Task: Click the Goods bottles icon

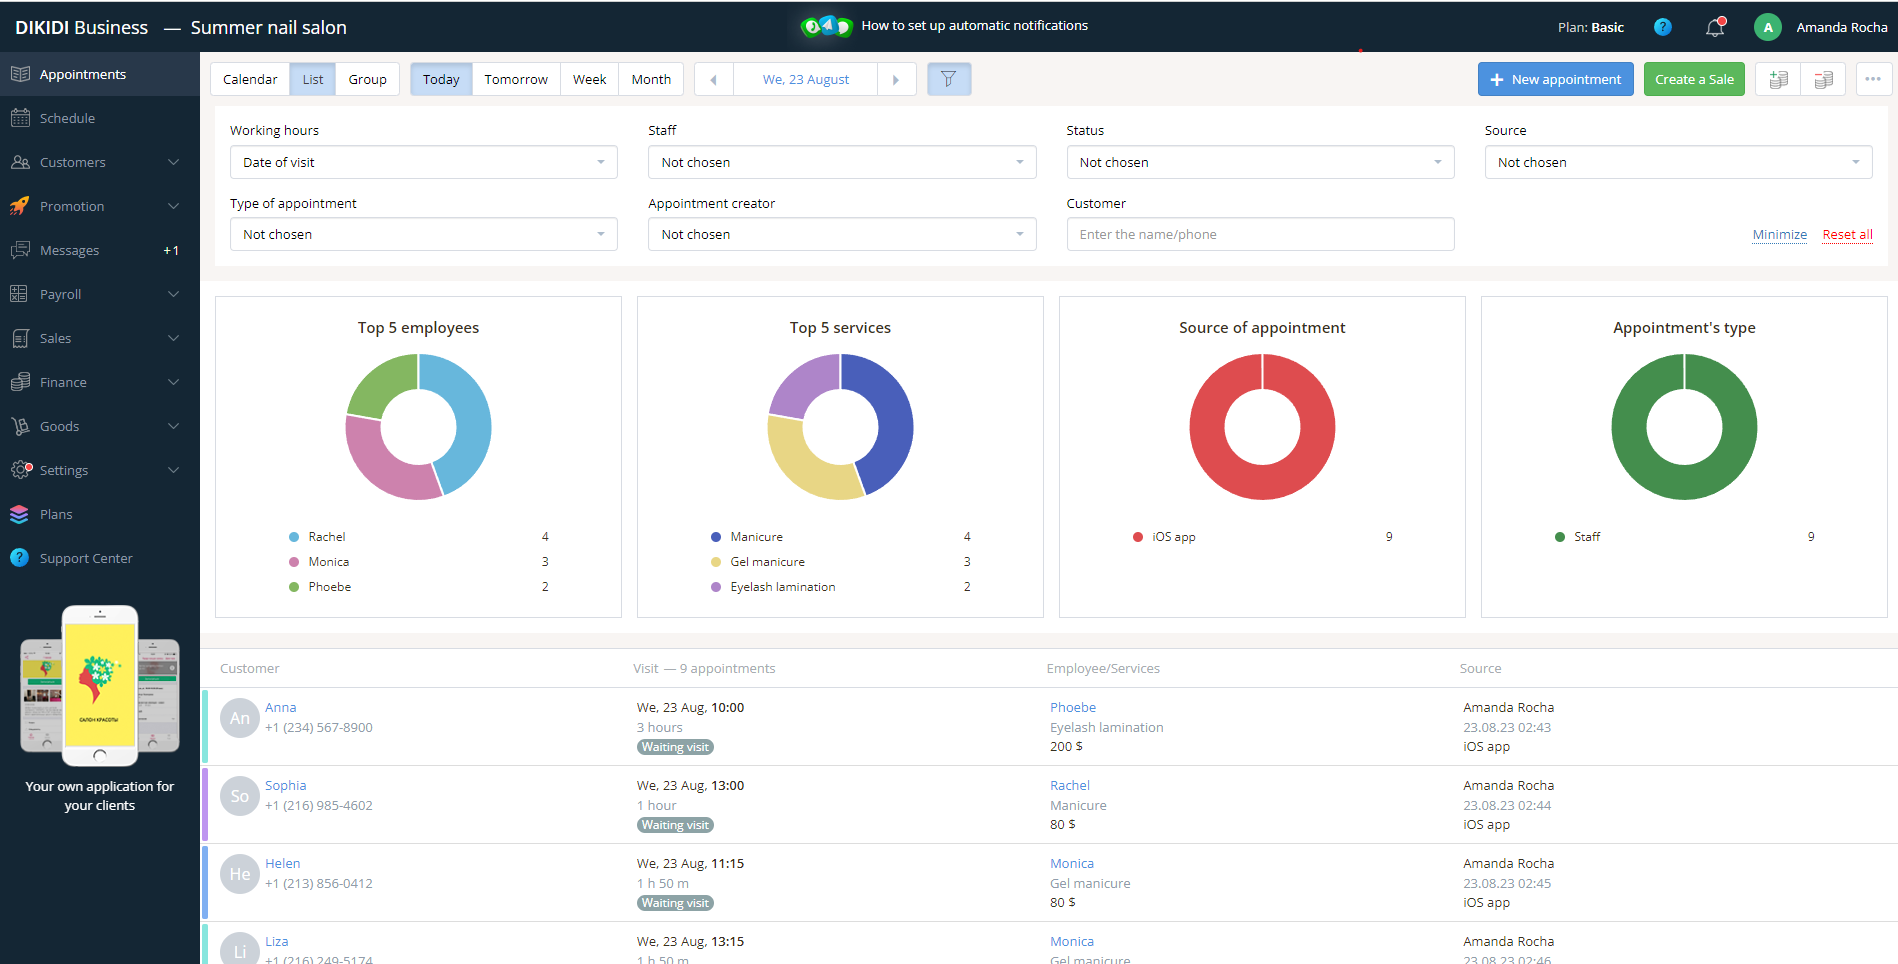Action: tap(20, 426)
